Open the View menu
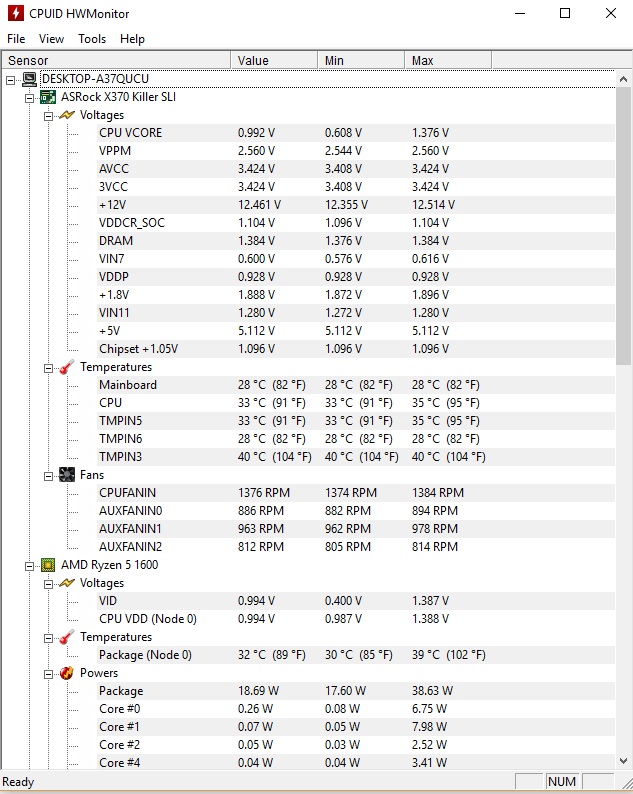Image resolution: width=633 pixels, height=794 pixels. click(x=51, y=39)
